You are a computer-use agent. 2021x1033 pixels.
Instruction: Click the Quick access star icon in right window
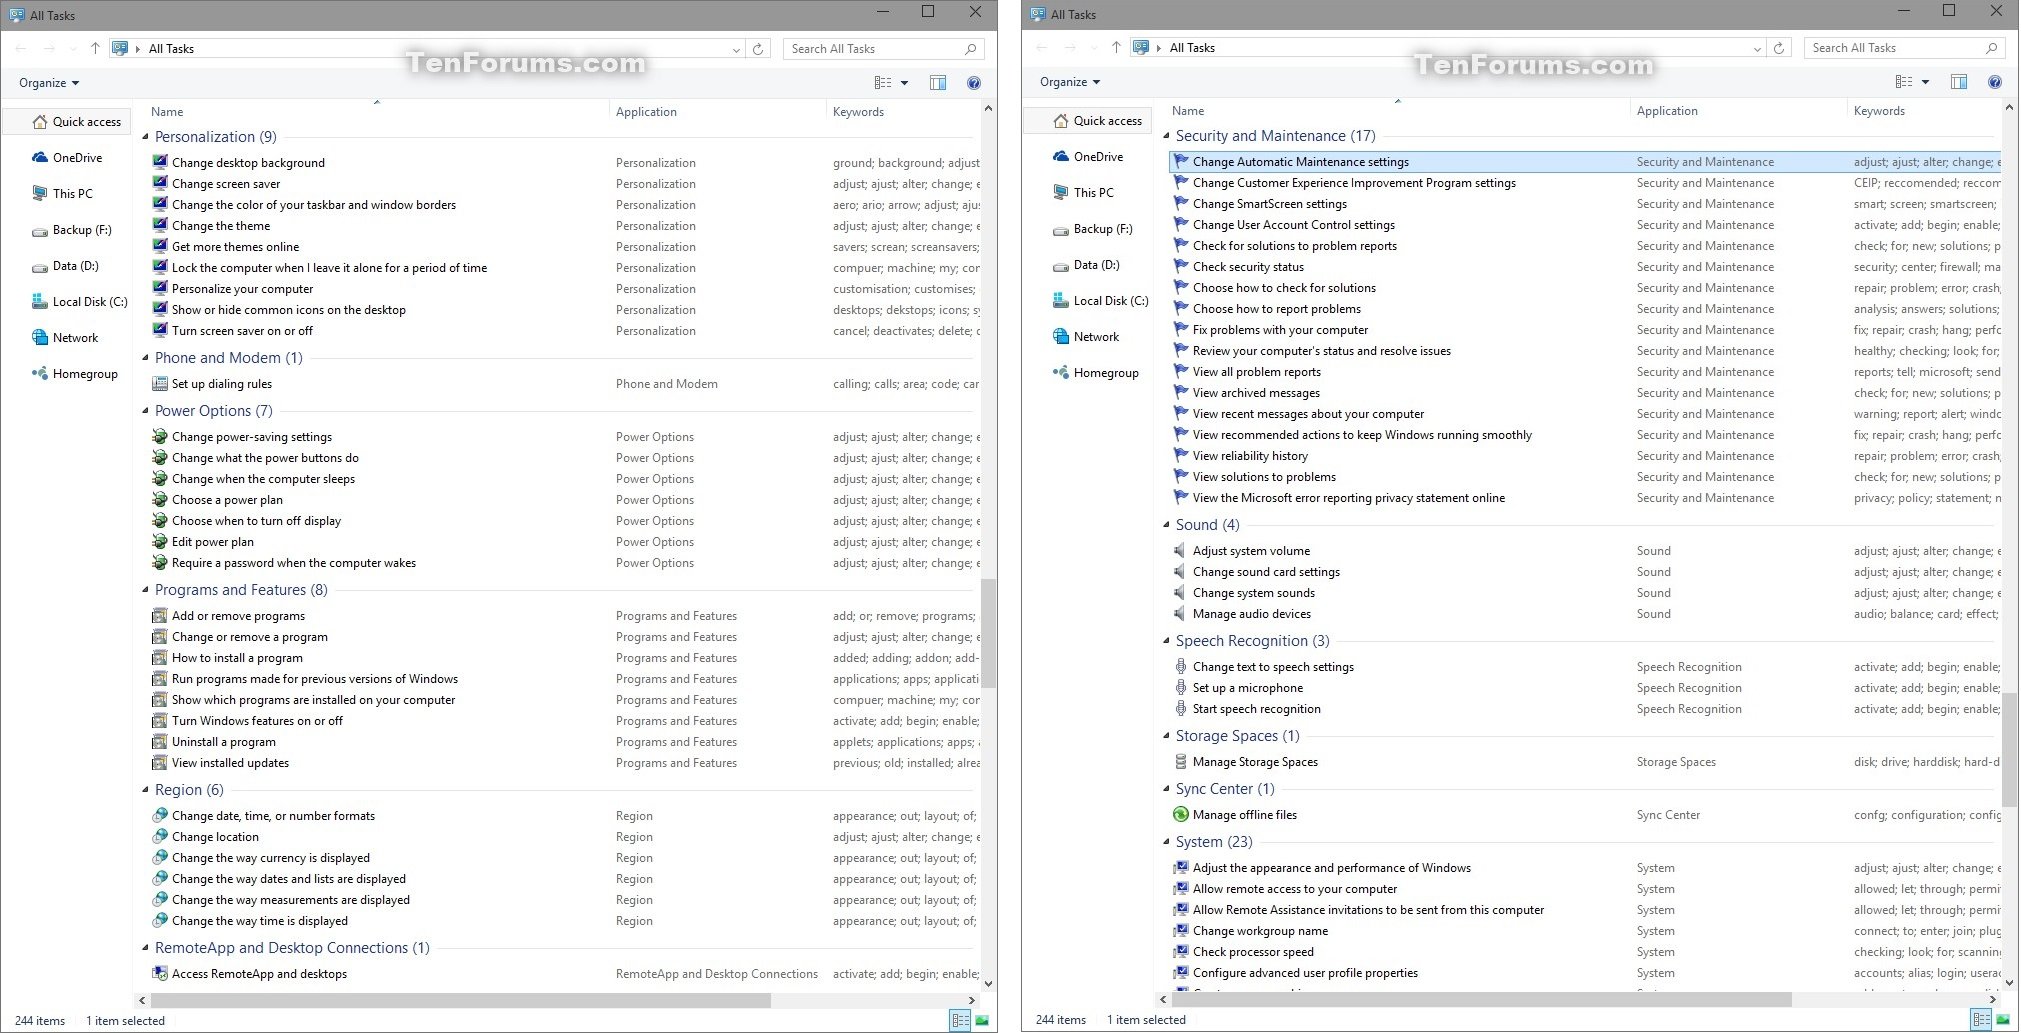(1061, 121)
